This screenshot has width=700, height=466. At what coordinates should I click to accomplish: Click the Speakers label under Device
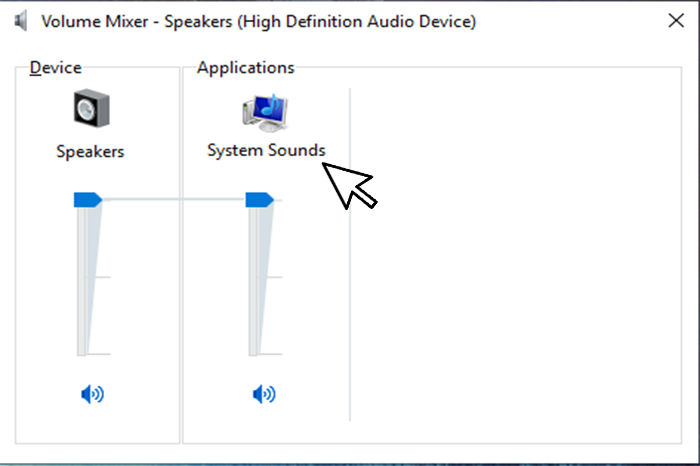coord(90,152)
